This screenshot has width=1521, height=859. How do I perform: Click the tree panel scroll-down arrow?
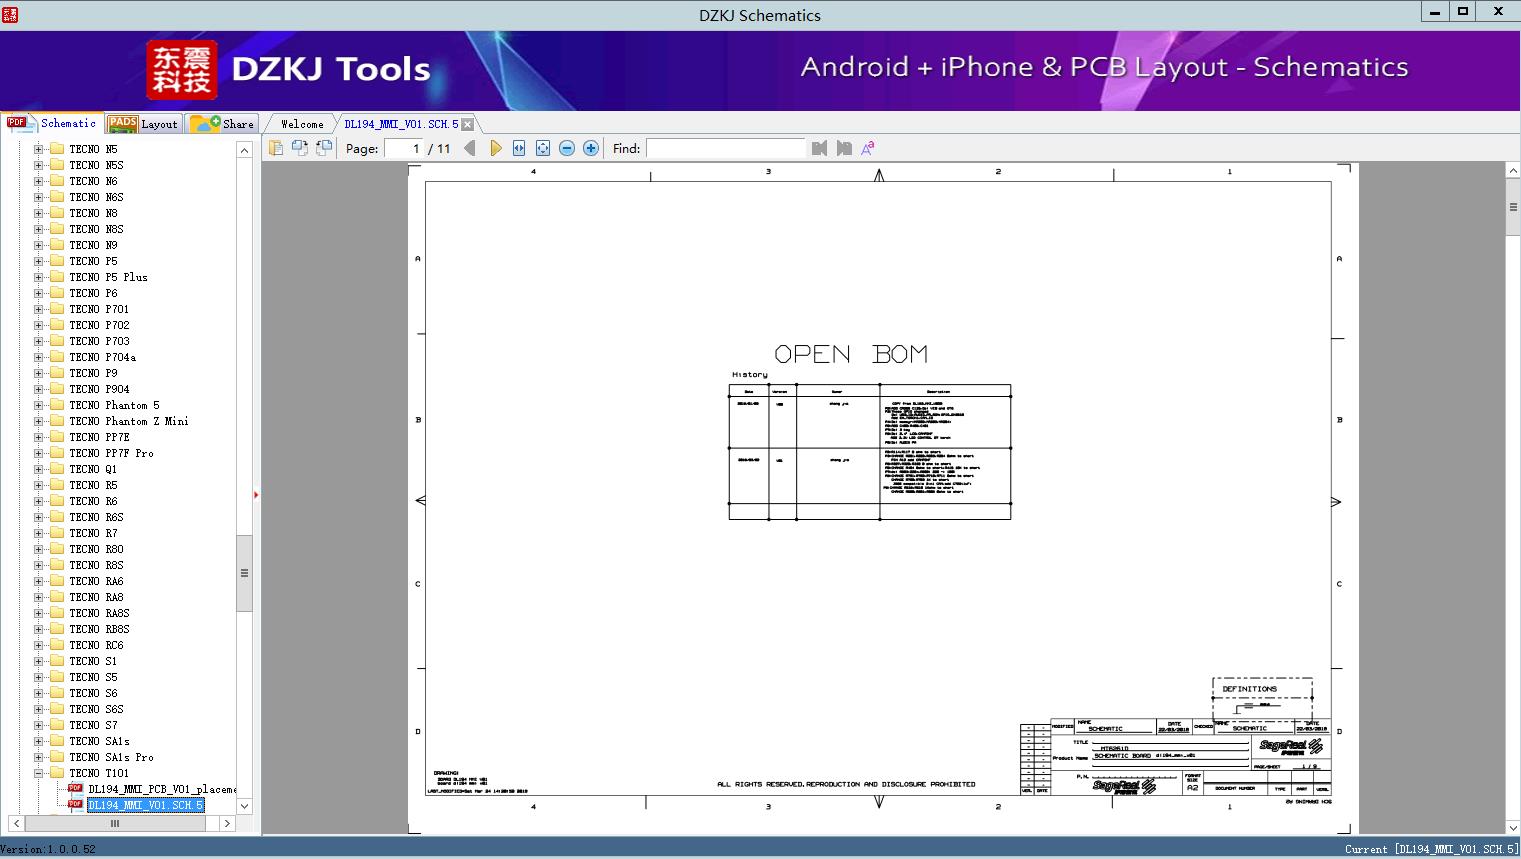tap(244, 806)
